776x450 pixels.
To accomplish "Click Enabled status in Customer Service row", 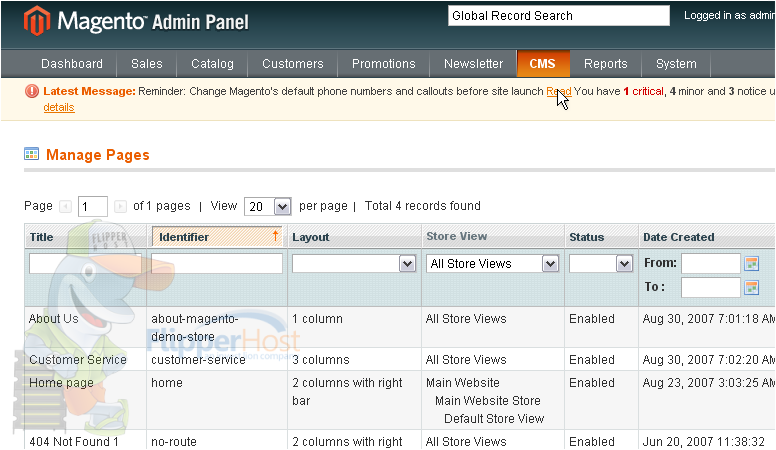I will (x=592, y=360).
